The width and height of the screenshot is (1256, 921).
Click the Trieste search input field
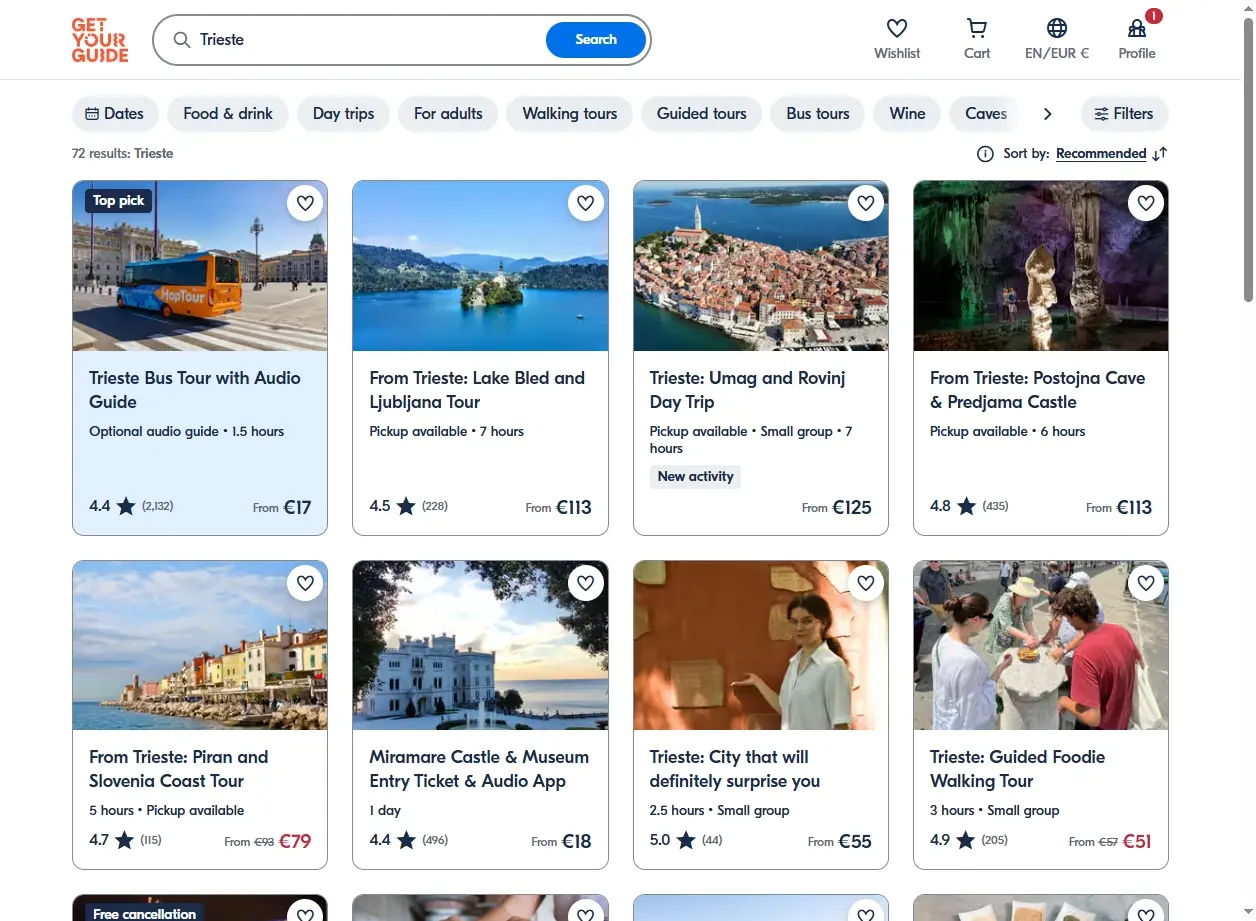(x=370, y=40)
